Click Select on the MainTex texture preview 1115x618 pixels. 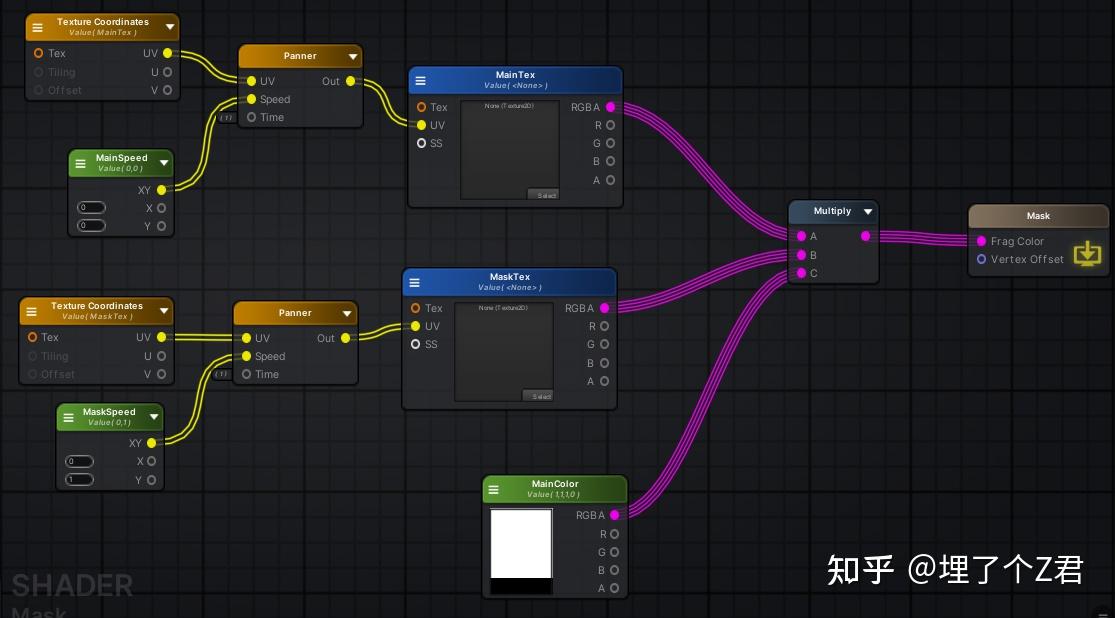point(545,195)
